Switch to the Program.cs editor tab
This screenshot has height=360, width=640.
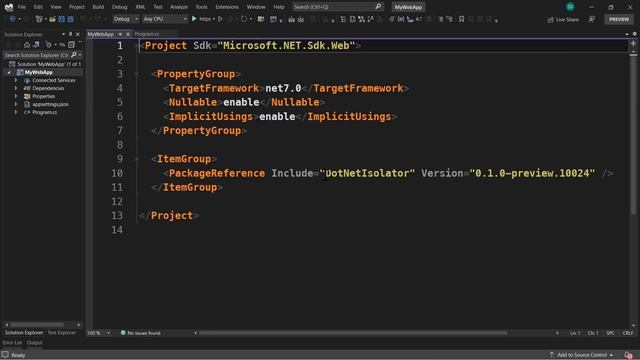pyautogui.click(x=147, y=34)
